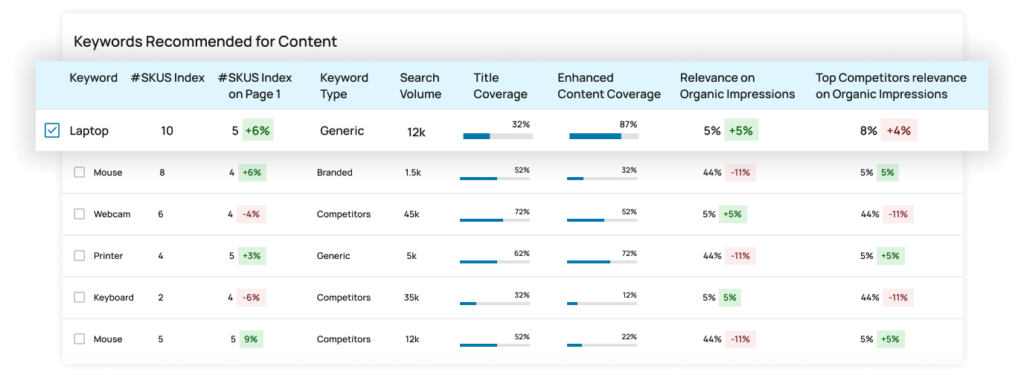Click Laptop enhanced content 87% progress bar

[x=604, y=136]
